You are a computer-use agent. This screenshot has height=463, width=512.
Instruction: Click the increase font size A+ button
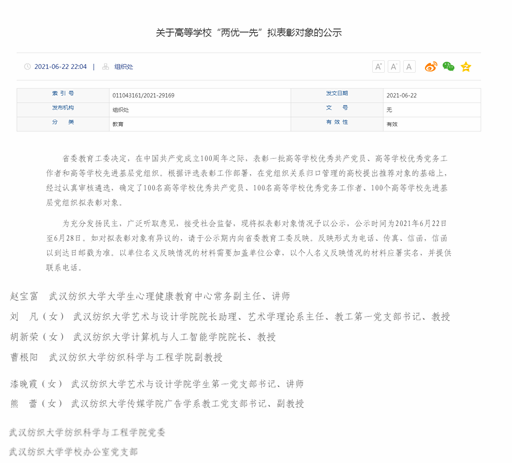coord(378,67)
